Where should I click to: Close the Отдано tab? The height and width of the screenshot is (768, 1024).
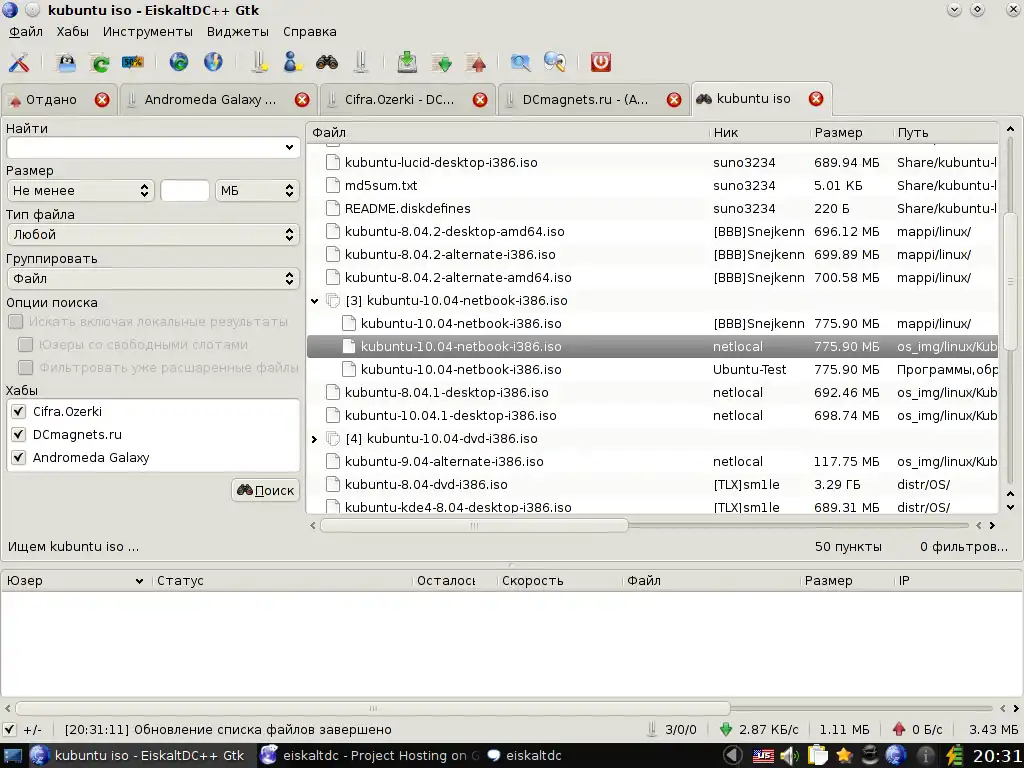(x=102, y=99)
